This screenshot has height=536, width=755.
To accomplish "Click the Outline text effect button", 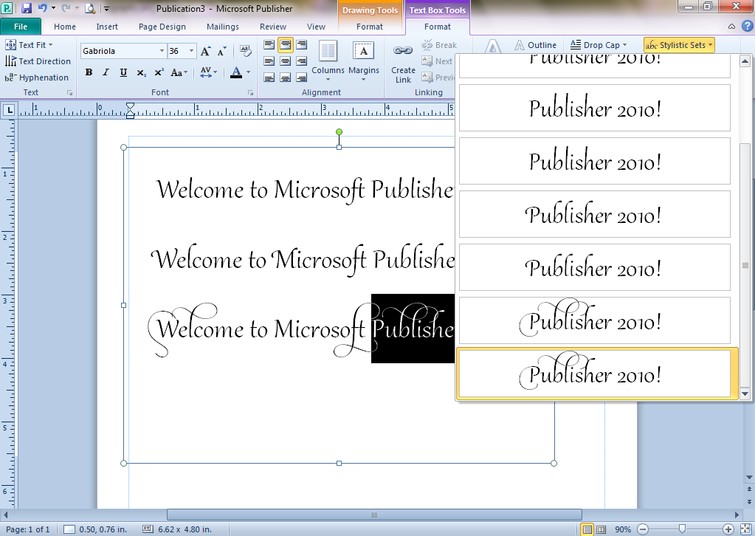I will click(x=535, y=45).
